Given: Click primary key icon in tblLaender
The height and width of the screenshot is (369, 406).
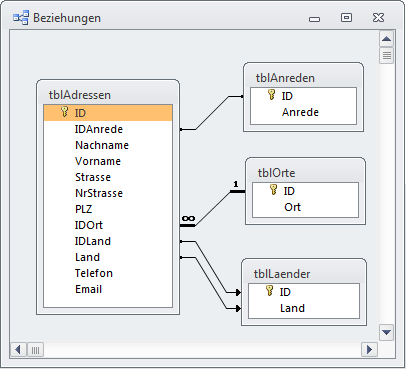Looking at the screenshot, I should point(270,291).
